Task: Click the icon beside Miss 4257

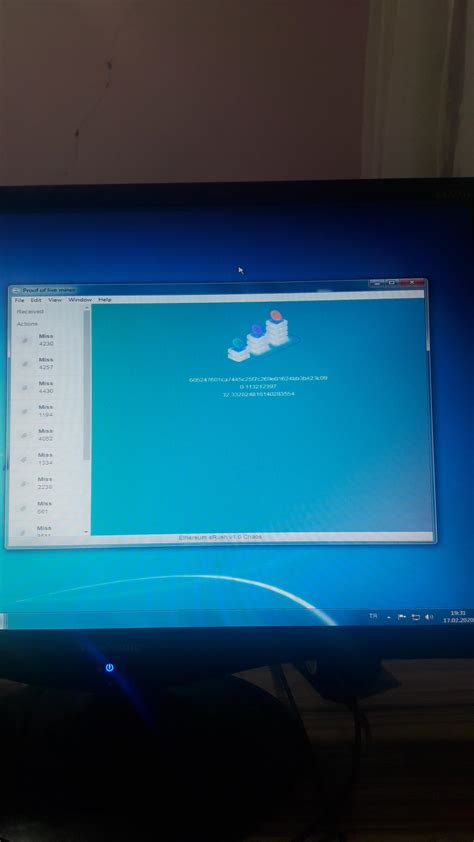Action: click(24, 364)
